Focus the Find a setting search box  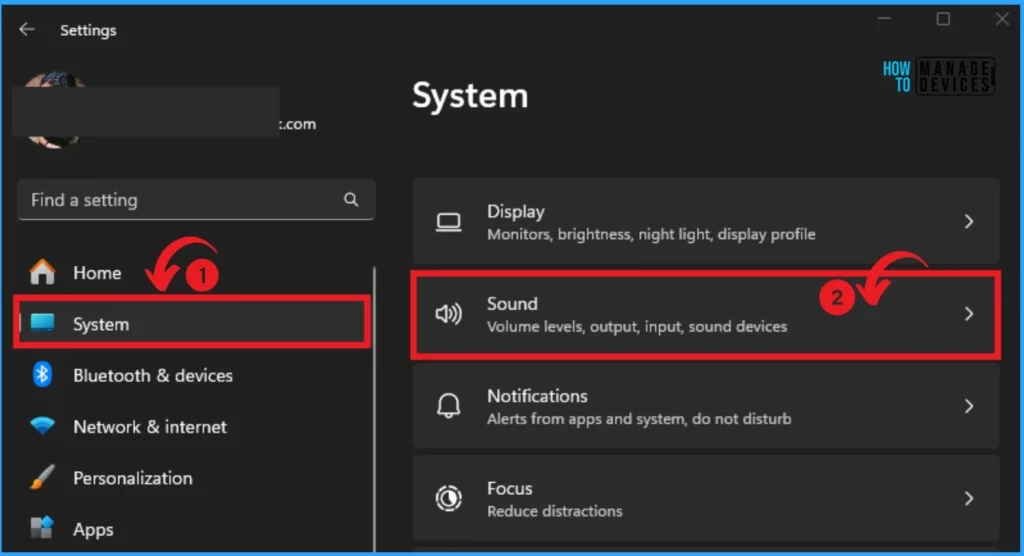[196, 199]
